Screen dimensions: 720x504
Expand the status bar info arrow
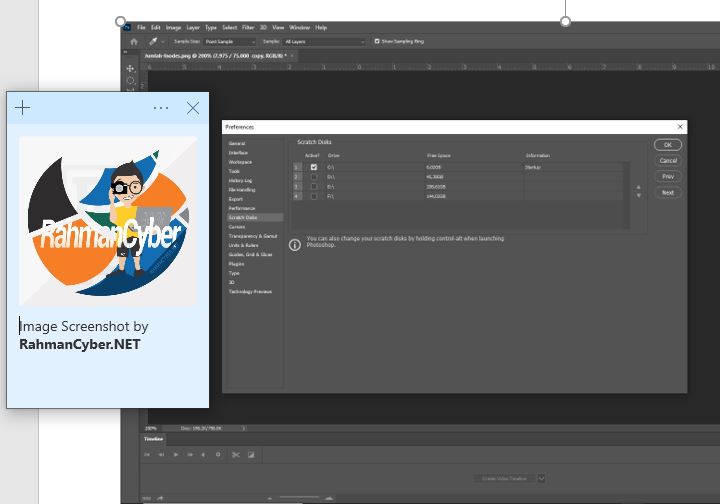pos(244,428)
